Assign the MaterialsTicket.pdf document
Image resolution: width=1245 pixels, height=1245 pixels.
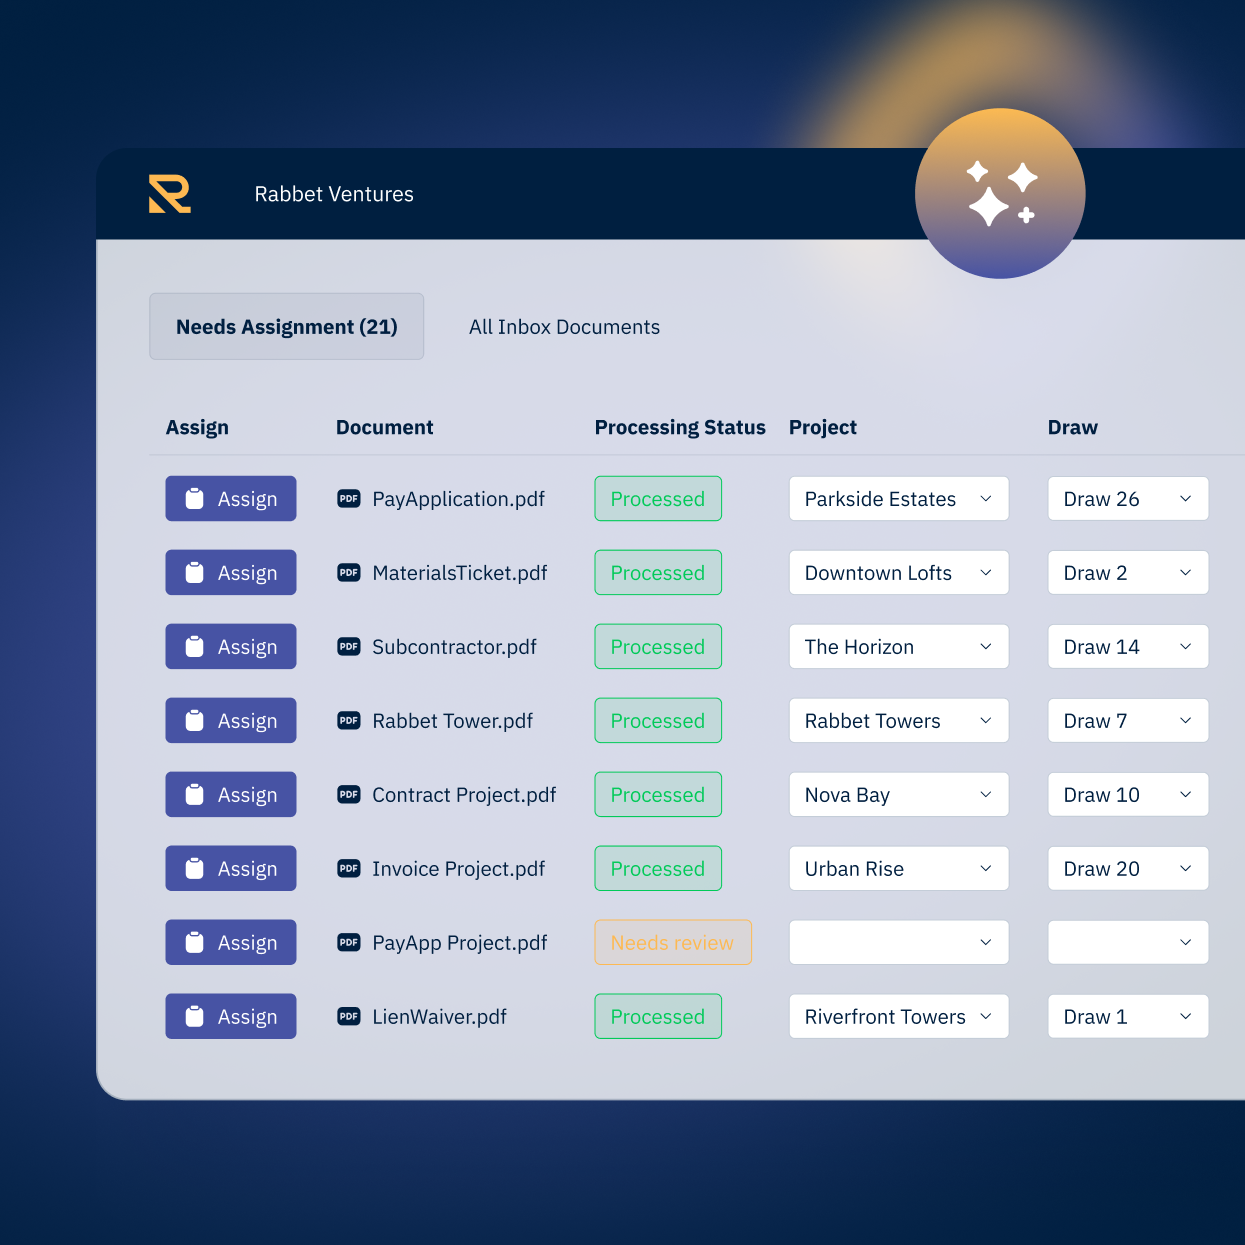(231, 572)
